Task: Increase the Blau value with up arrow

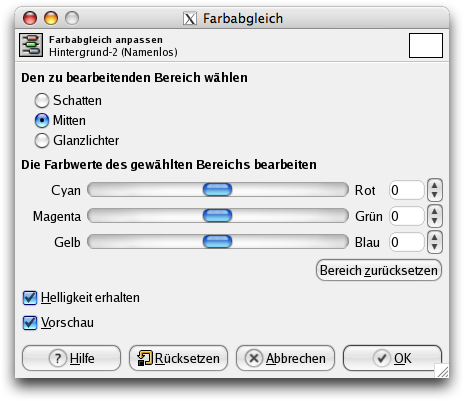Action: click(435, 237)
